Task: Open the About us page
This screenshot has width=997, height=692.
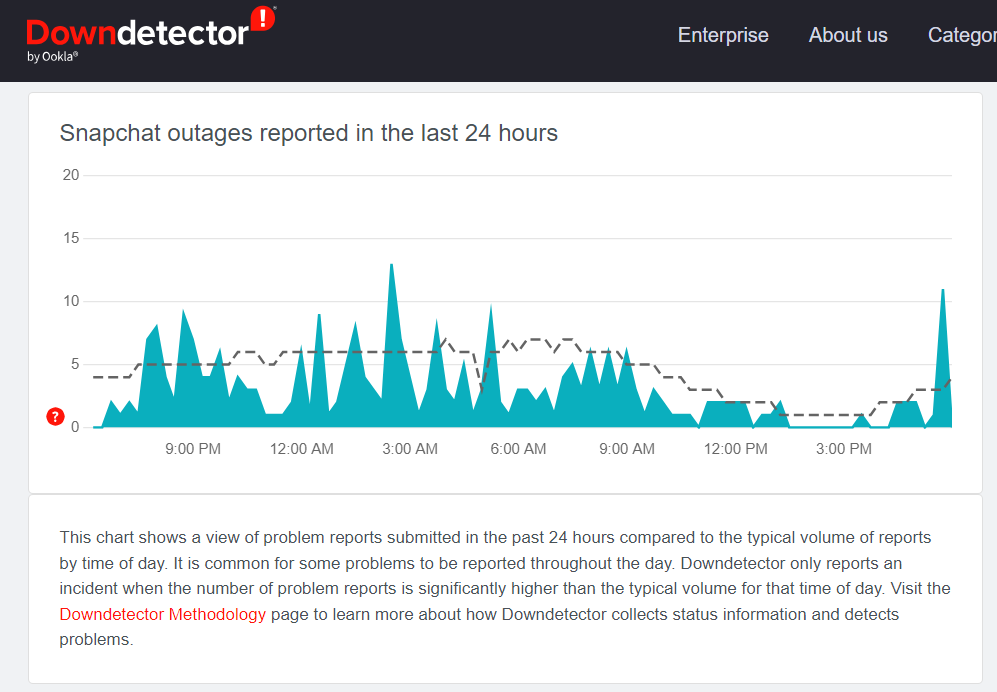Action: pos(847,35)
